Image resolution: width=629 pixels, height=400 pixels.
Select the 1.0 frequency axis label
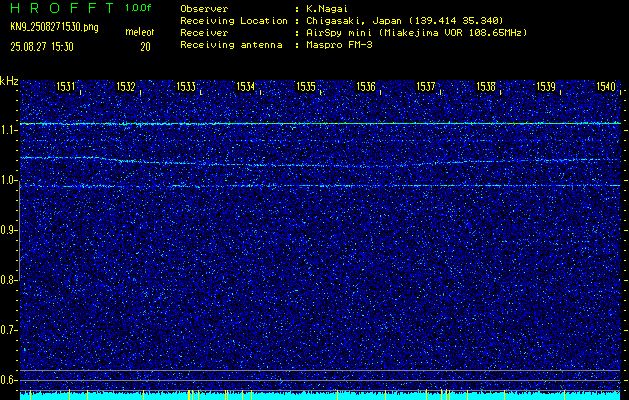8,180
